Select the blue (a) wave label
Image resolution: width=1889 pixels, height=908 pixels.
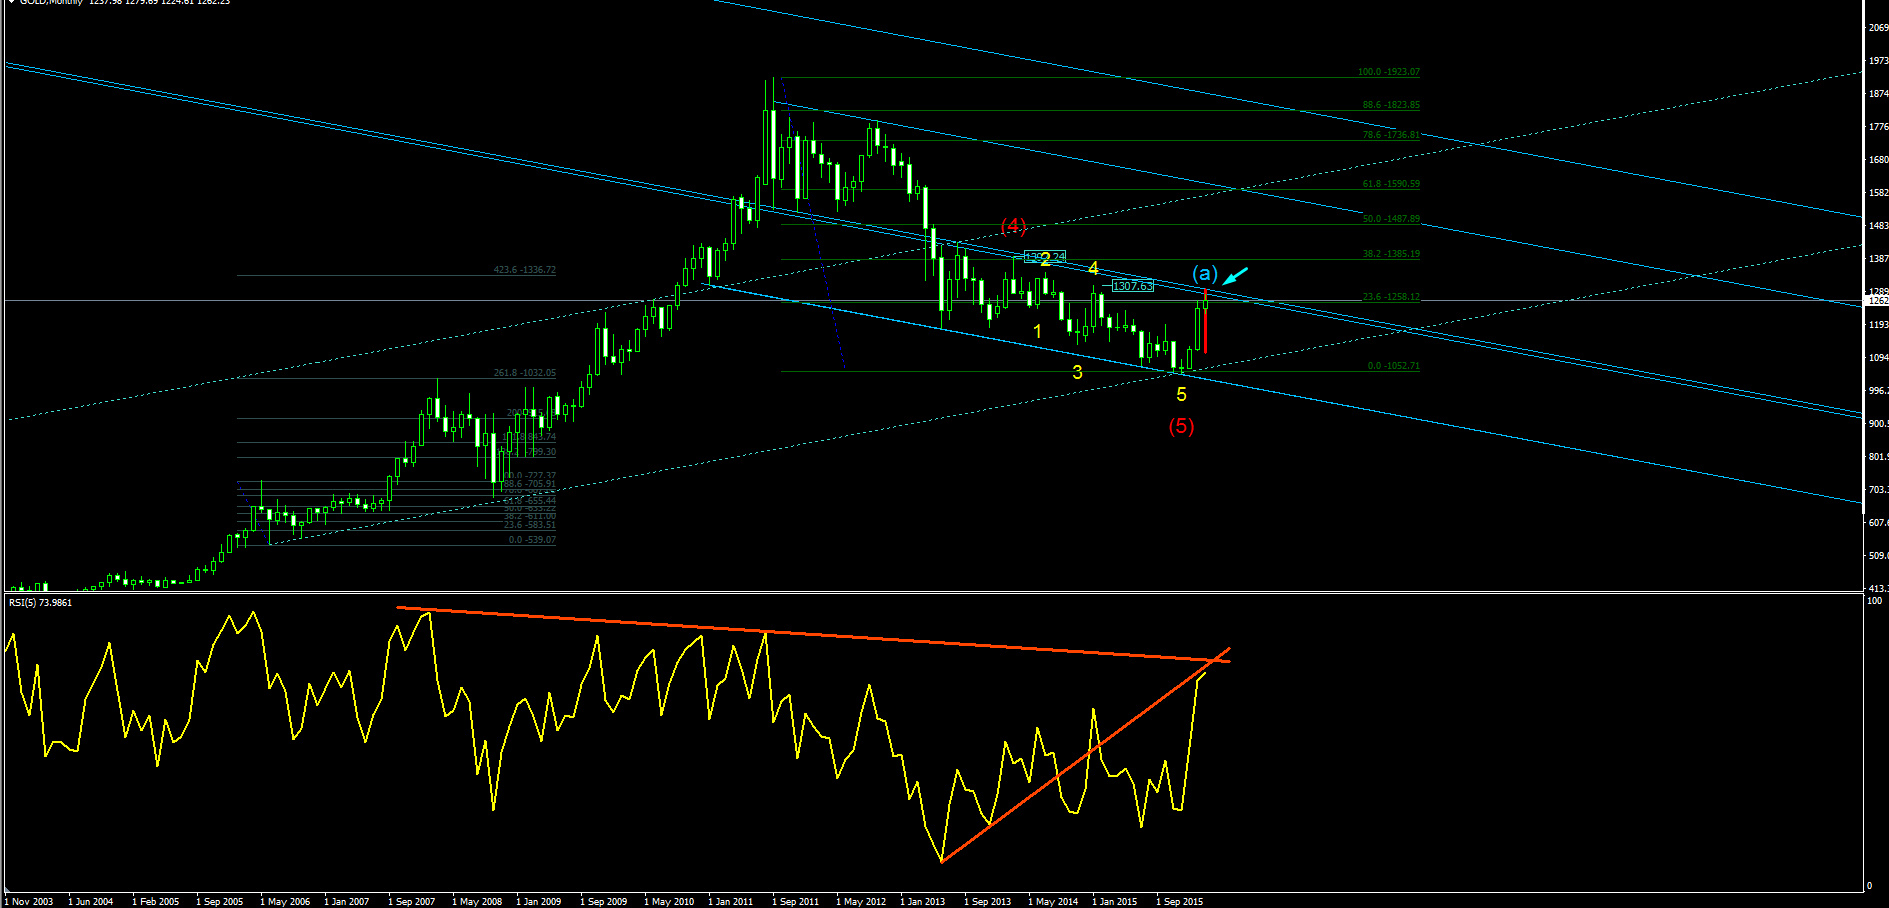pyautogui.click(x=1205, y=273)
